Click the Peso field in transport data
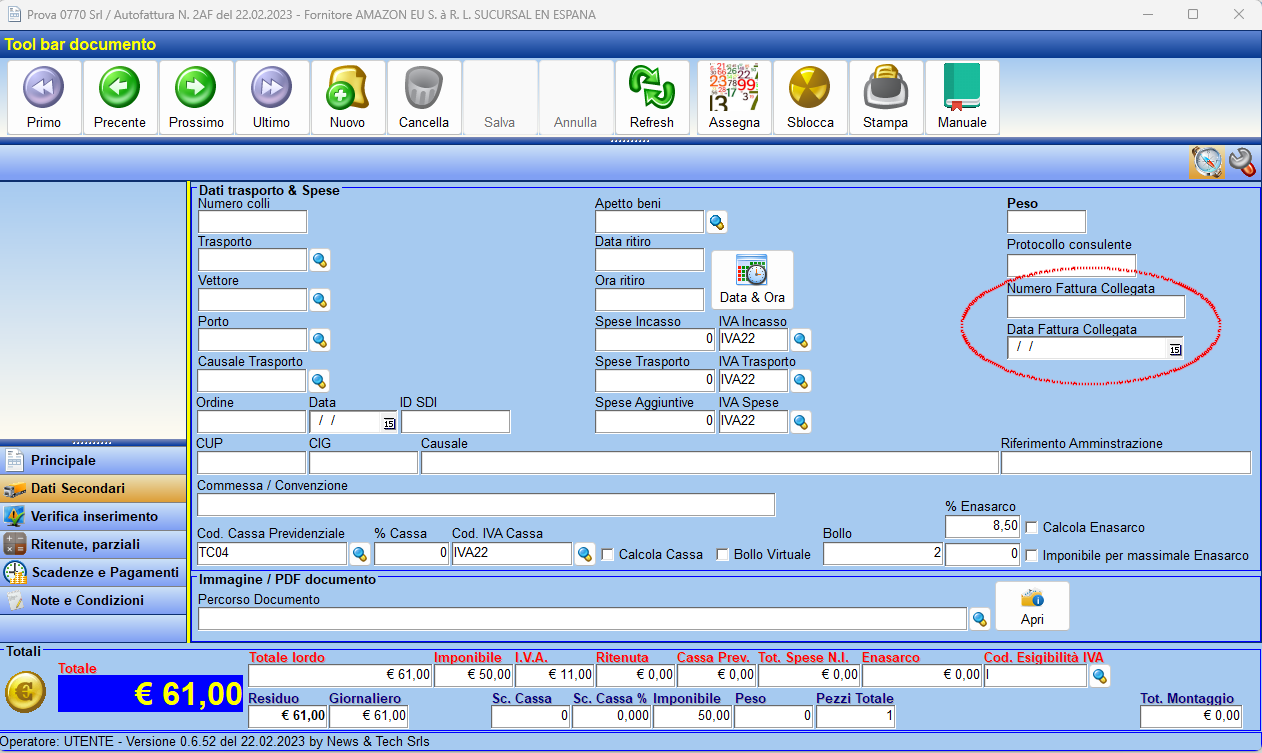Image resolution: width=1262 pixels, height=753 pixels. [x=1046, y=222]
